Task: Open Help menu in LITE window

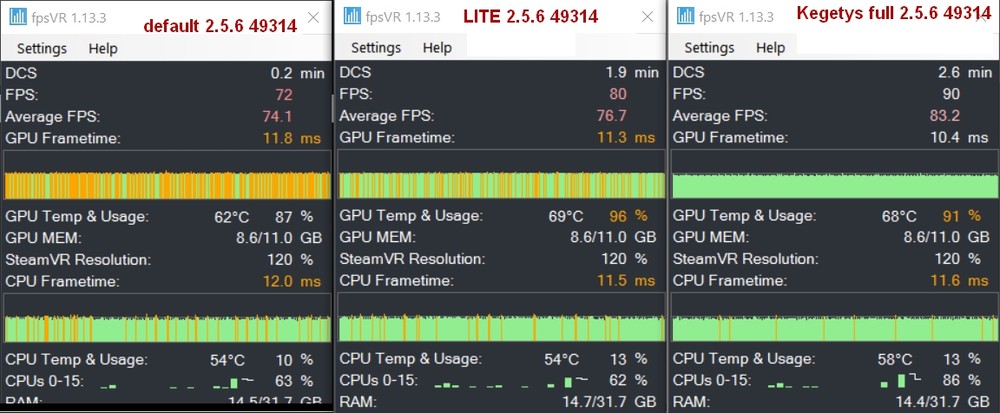Action: tap(437, 48)
